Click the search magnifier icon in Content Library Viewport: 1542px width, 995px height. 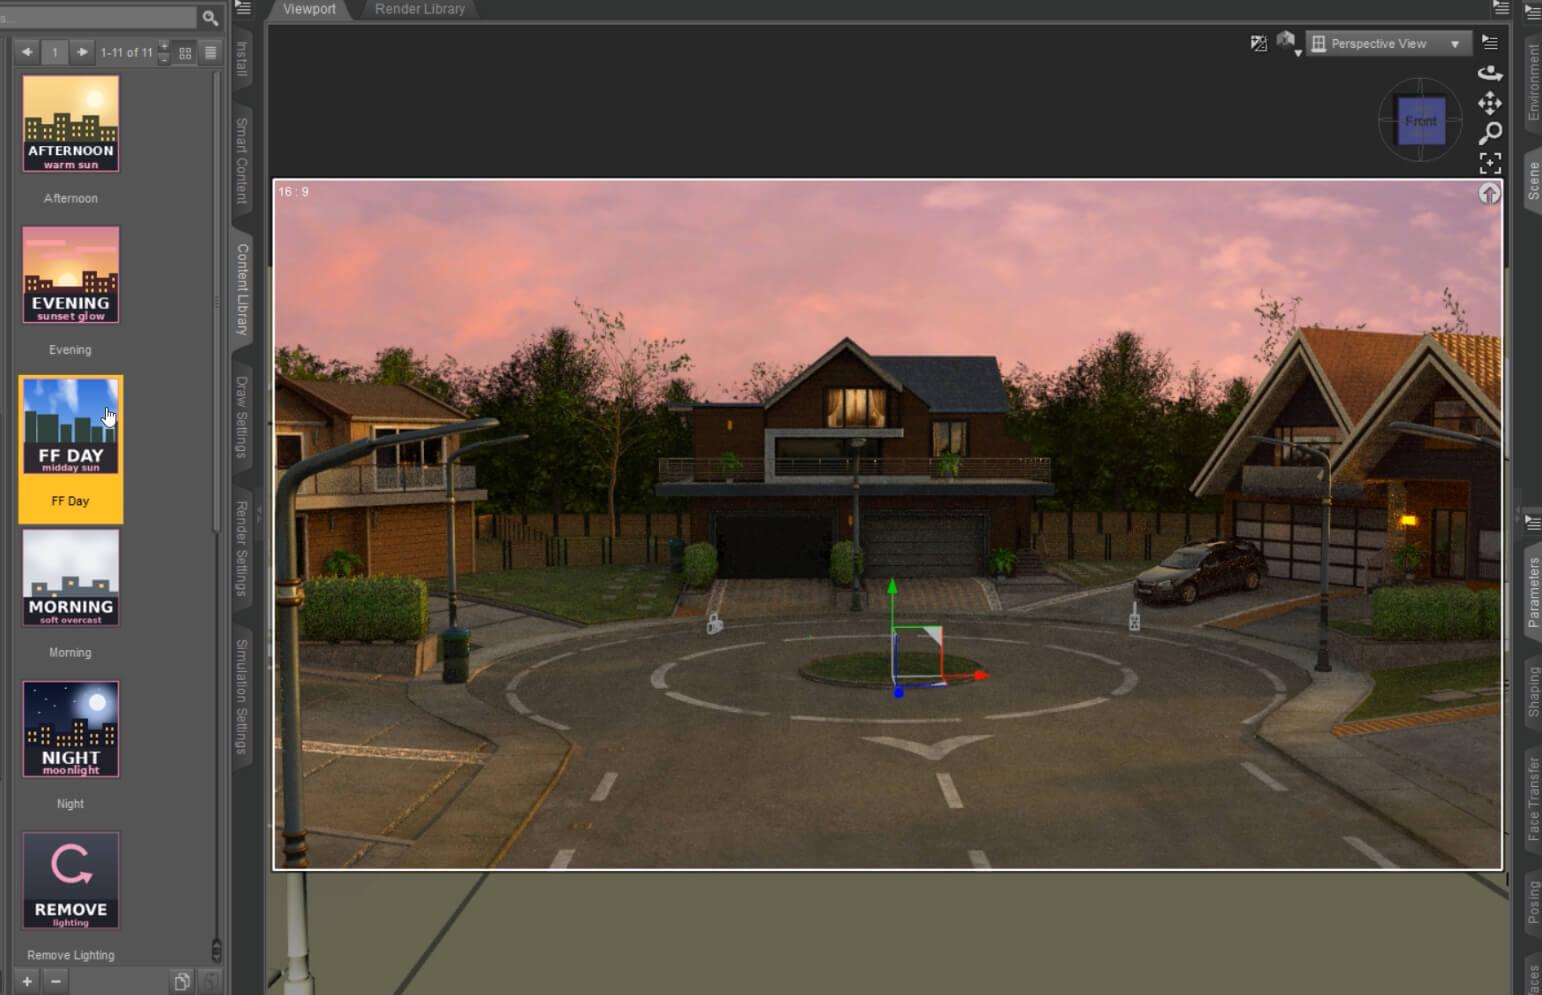(x=210, y=18)
